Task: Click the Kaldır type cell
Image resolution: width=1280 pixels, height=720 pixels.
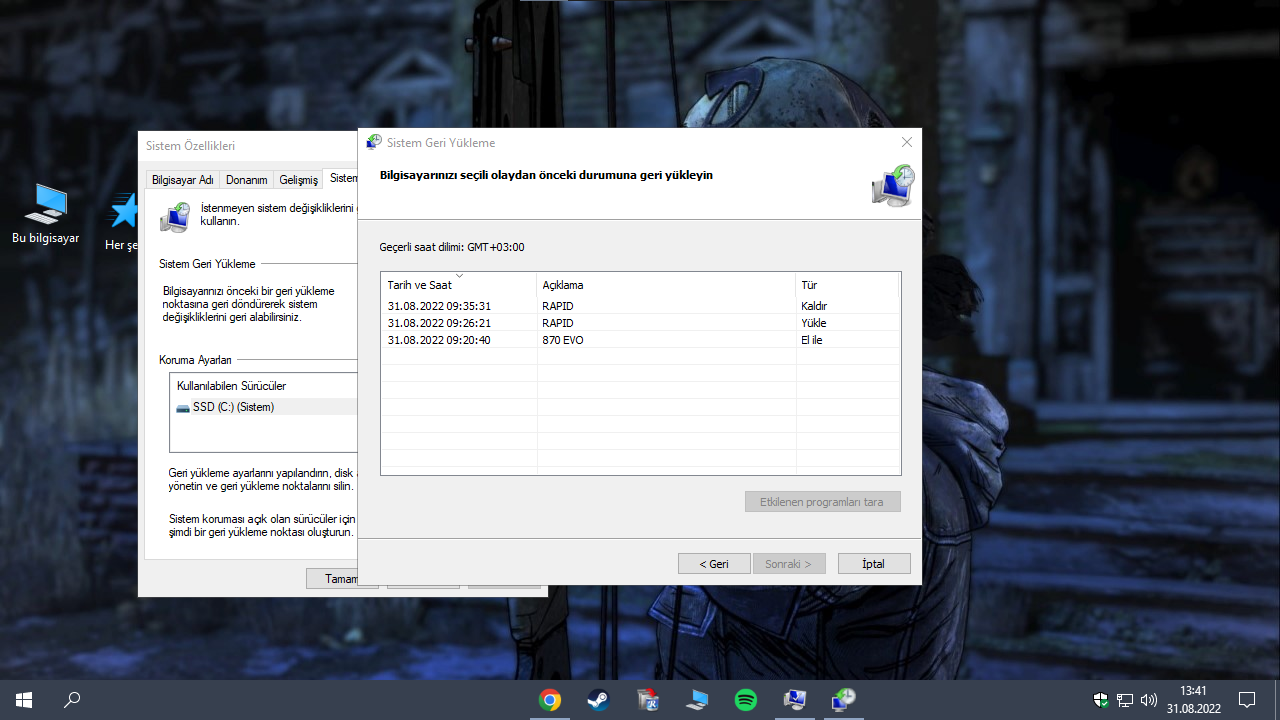Action: point(814,306)
